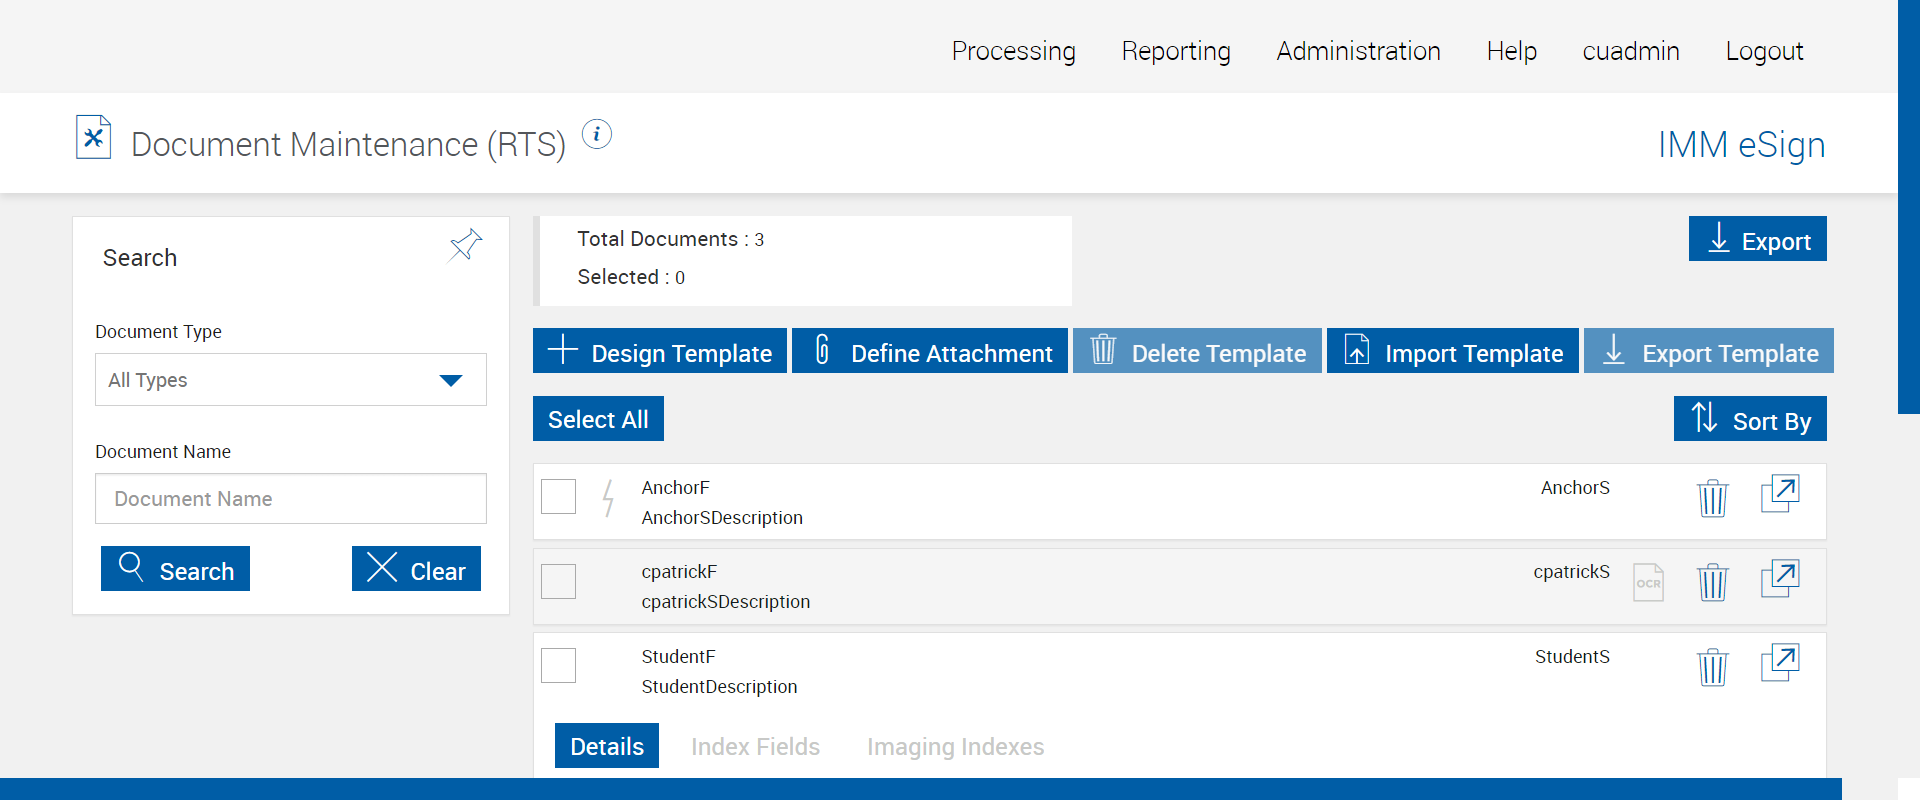Switch to the Index Fields tab
The height and width of the screenshot is (800, 1920).
click(755, 747)
